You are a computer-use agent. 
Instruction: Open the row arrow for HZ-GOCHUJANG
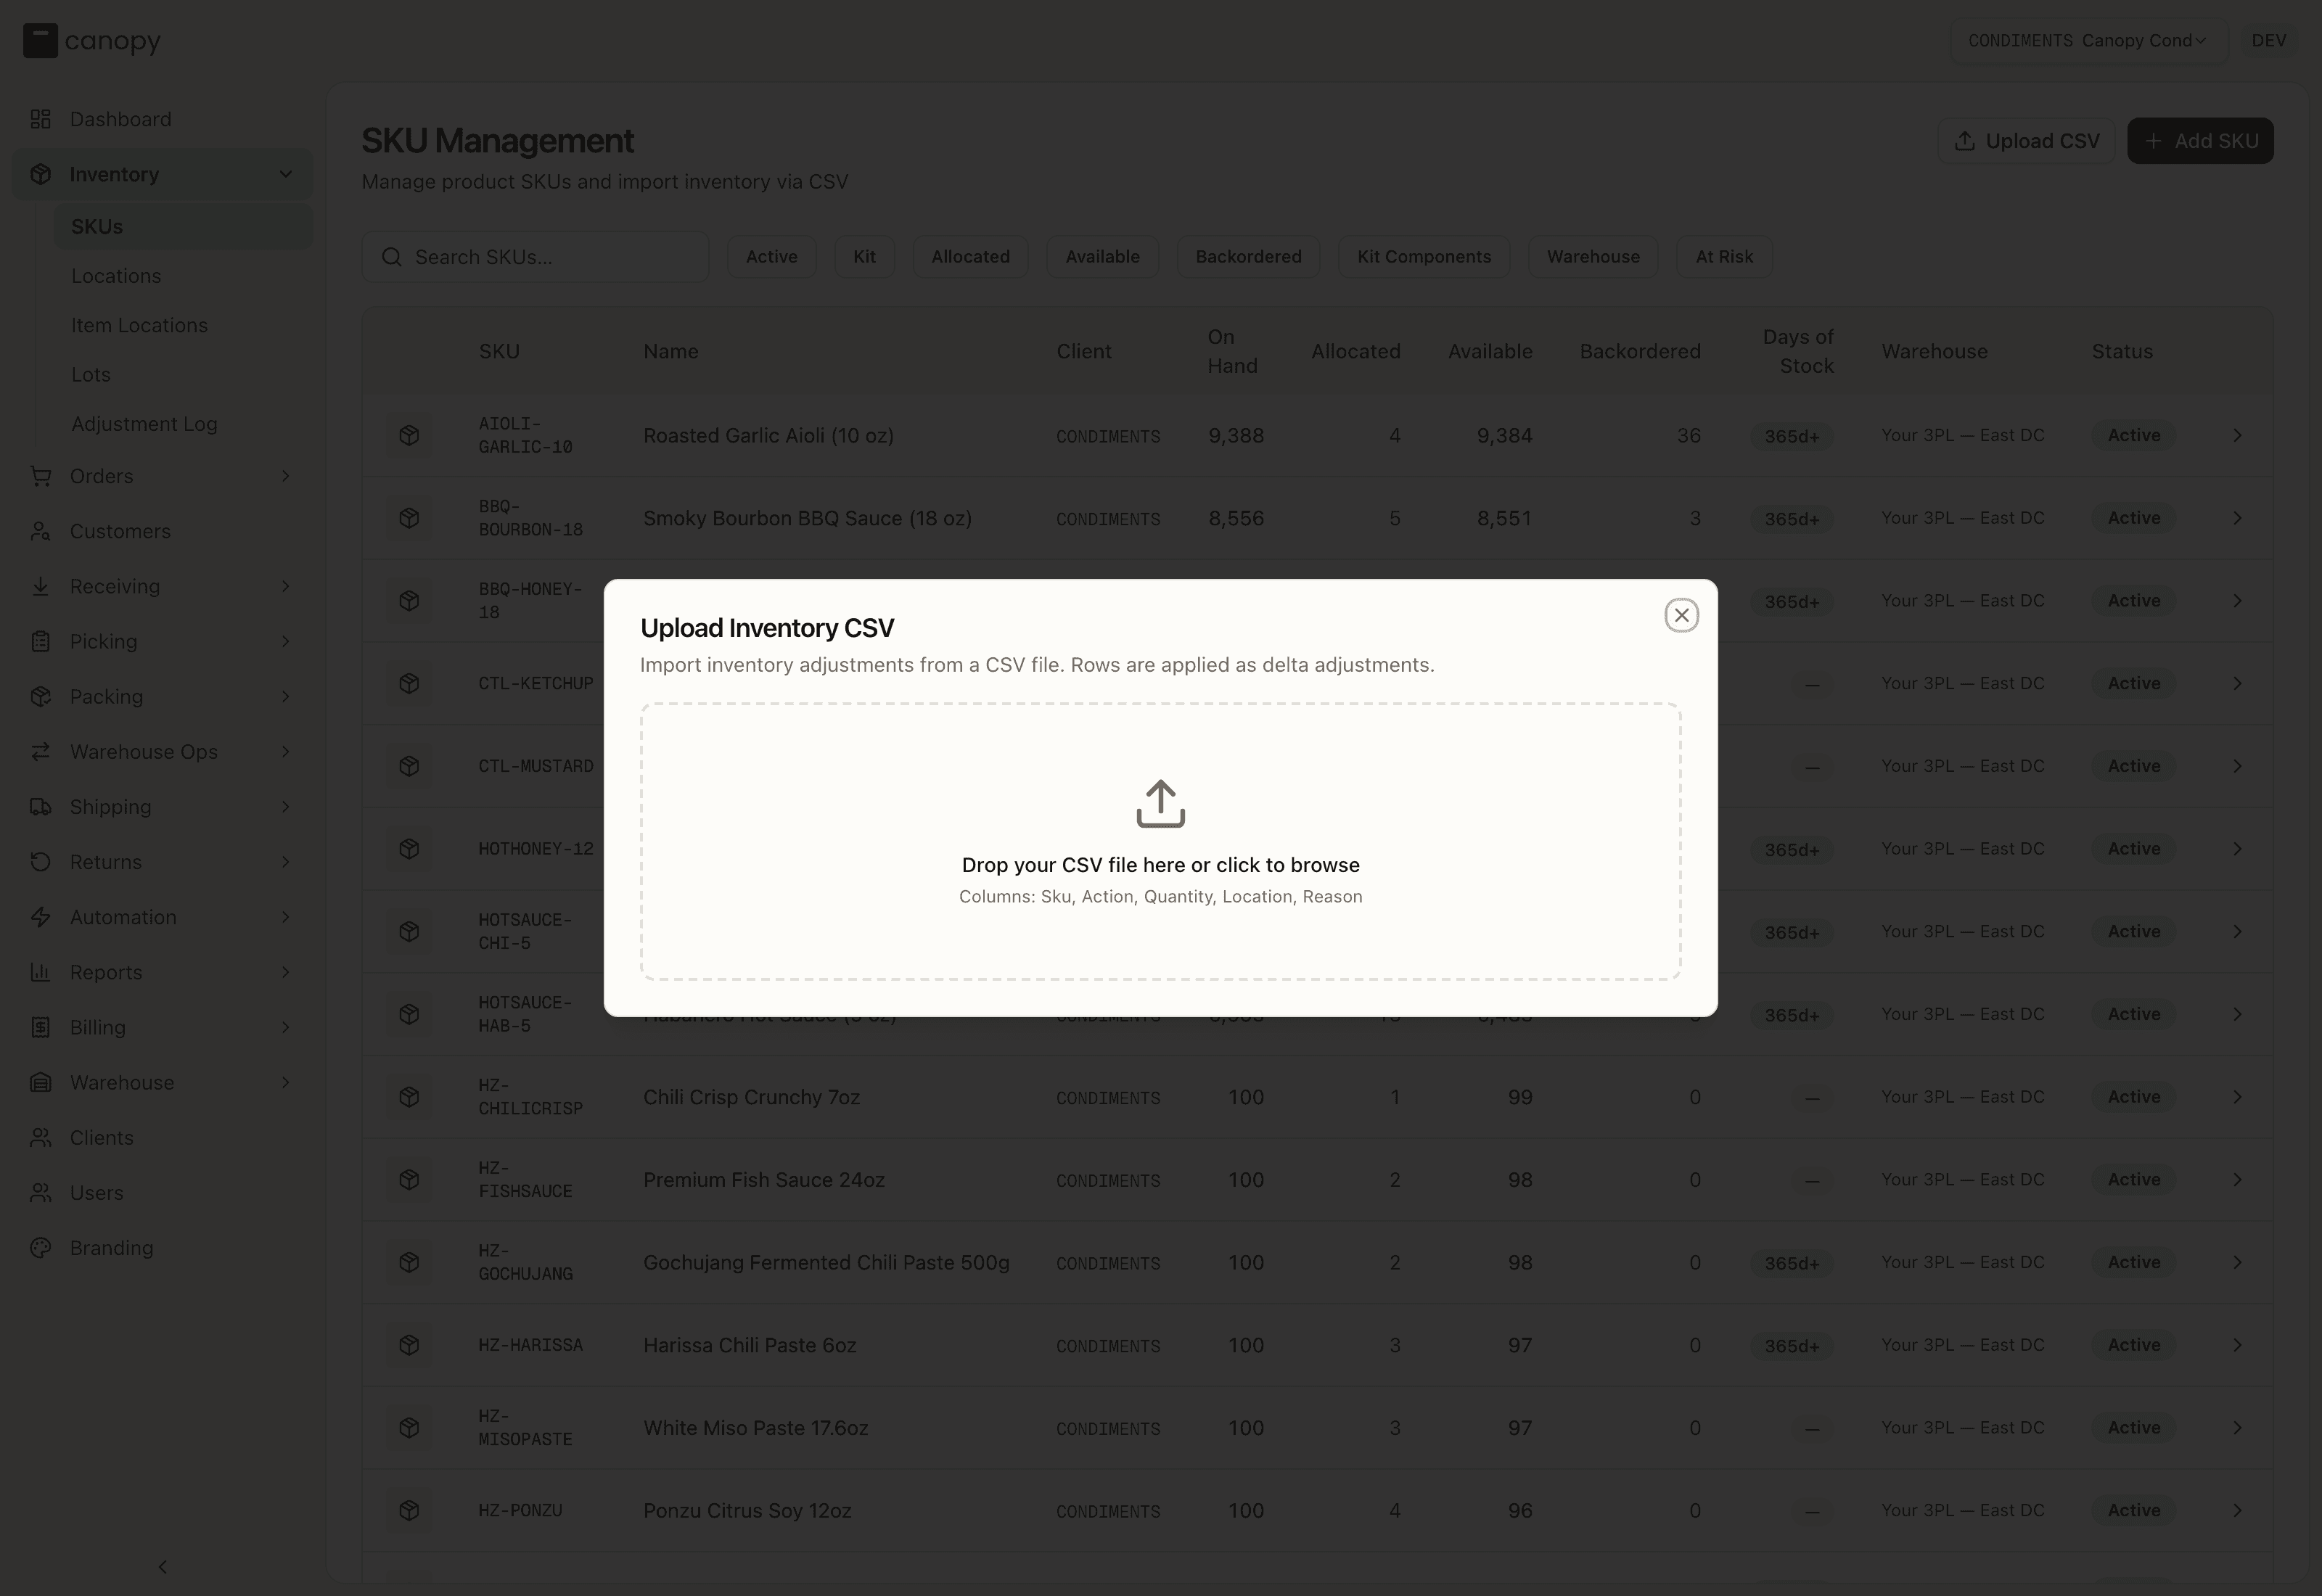2237,1262
